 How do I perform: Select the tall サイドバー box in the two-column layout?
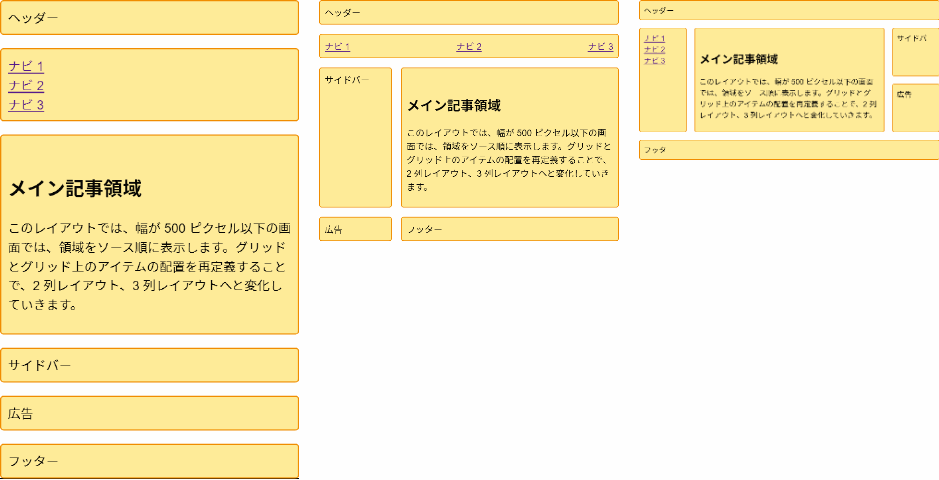click(355, 138)
